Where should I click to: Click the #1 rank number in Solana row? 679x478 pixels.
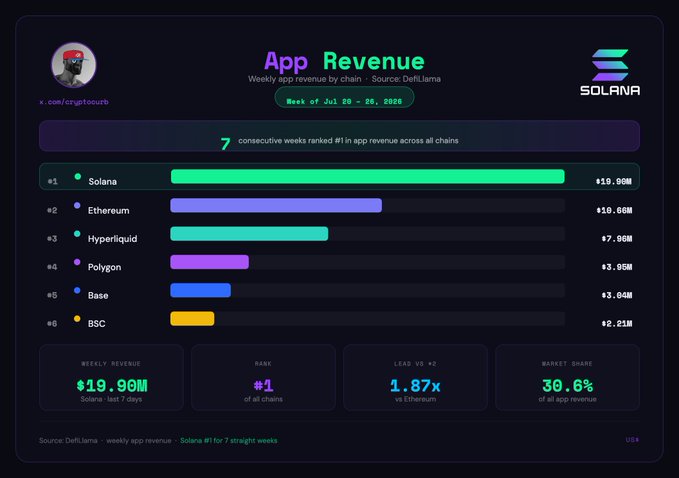coord(52,181)
